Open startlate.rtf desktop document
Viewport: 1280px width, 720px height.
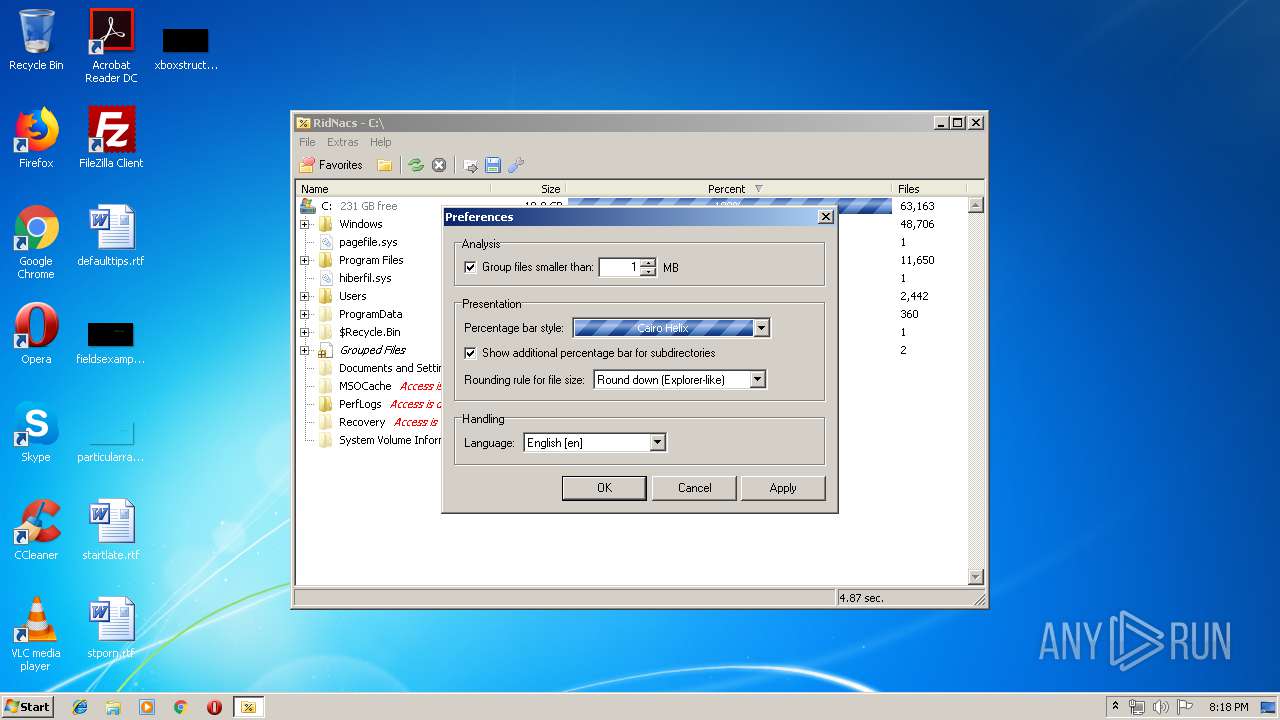coord(111,530)
